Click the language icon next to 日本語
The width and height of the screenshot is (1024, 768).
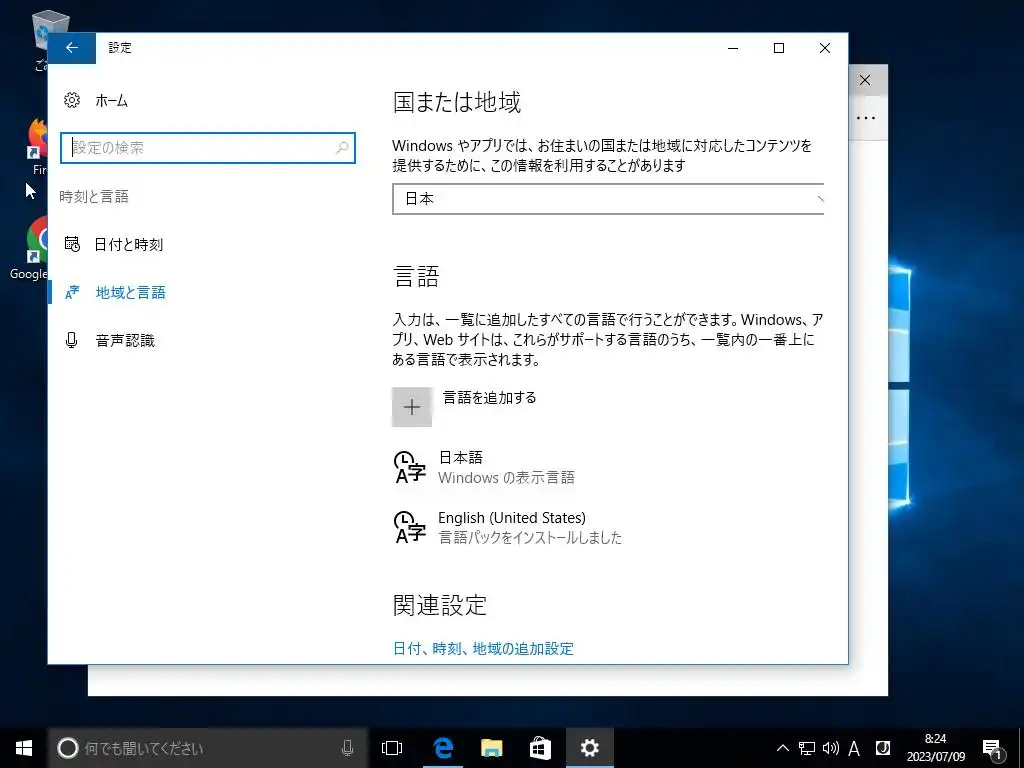click(409, 468)
